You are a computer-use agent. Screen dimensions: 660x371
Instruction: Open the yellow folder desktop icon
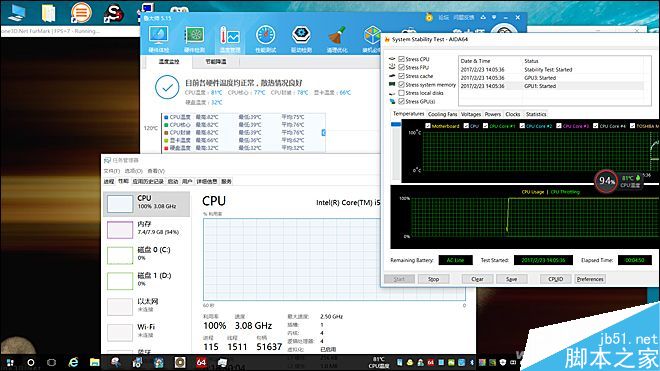48,13
